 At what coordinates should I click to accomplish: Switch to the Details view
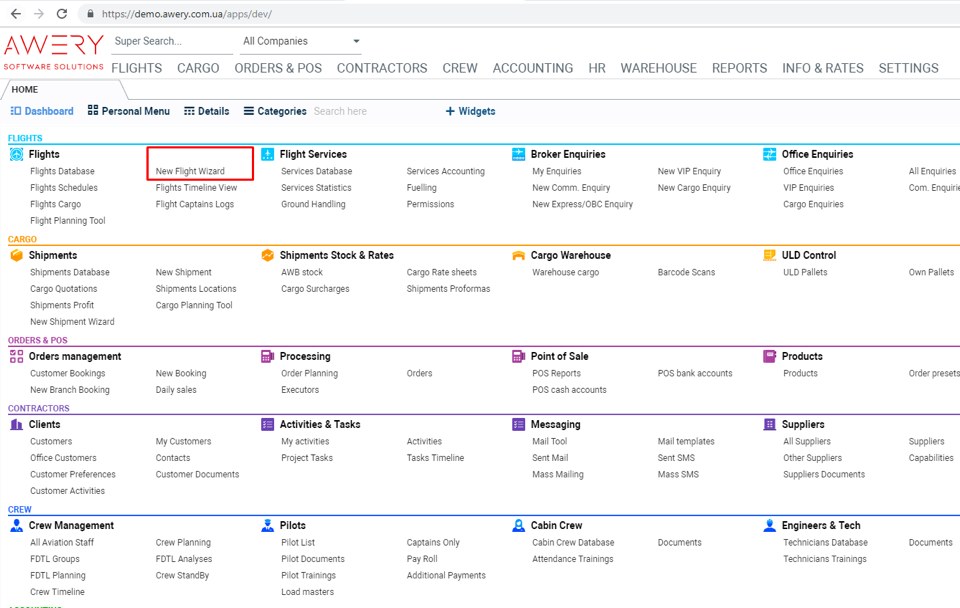tap(207, 111)
